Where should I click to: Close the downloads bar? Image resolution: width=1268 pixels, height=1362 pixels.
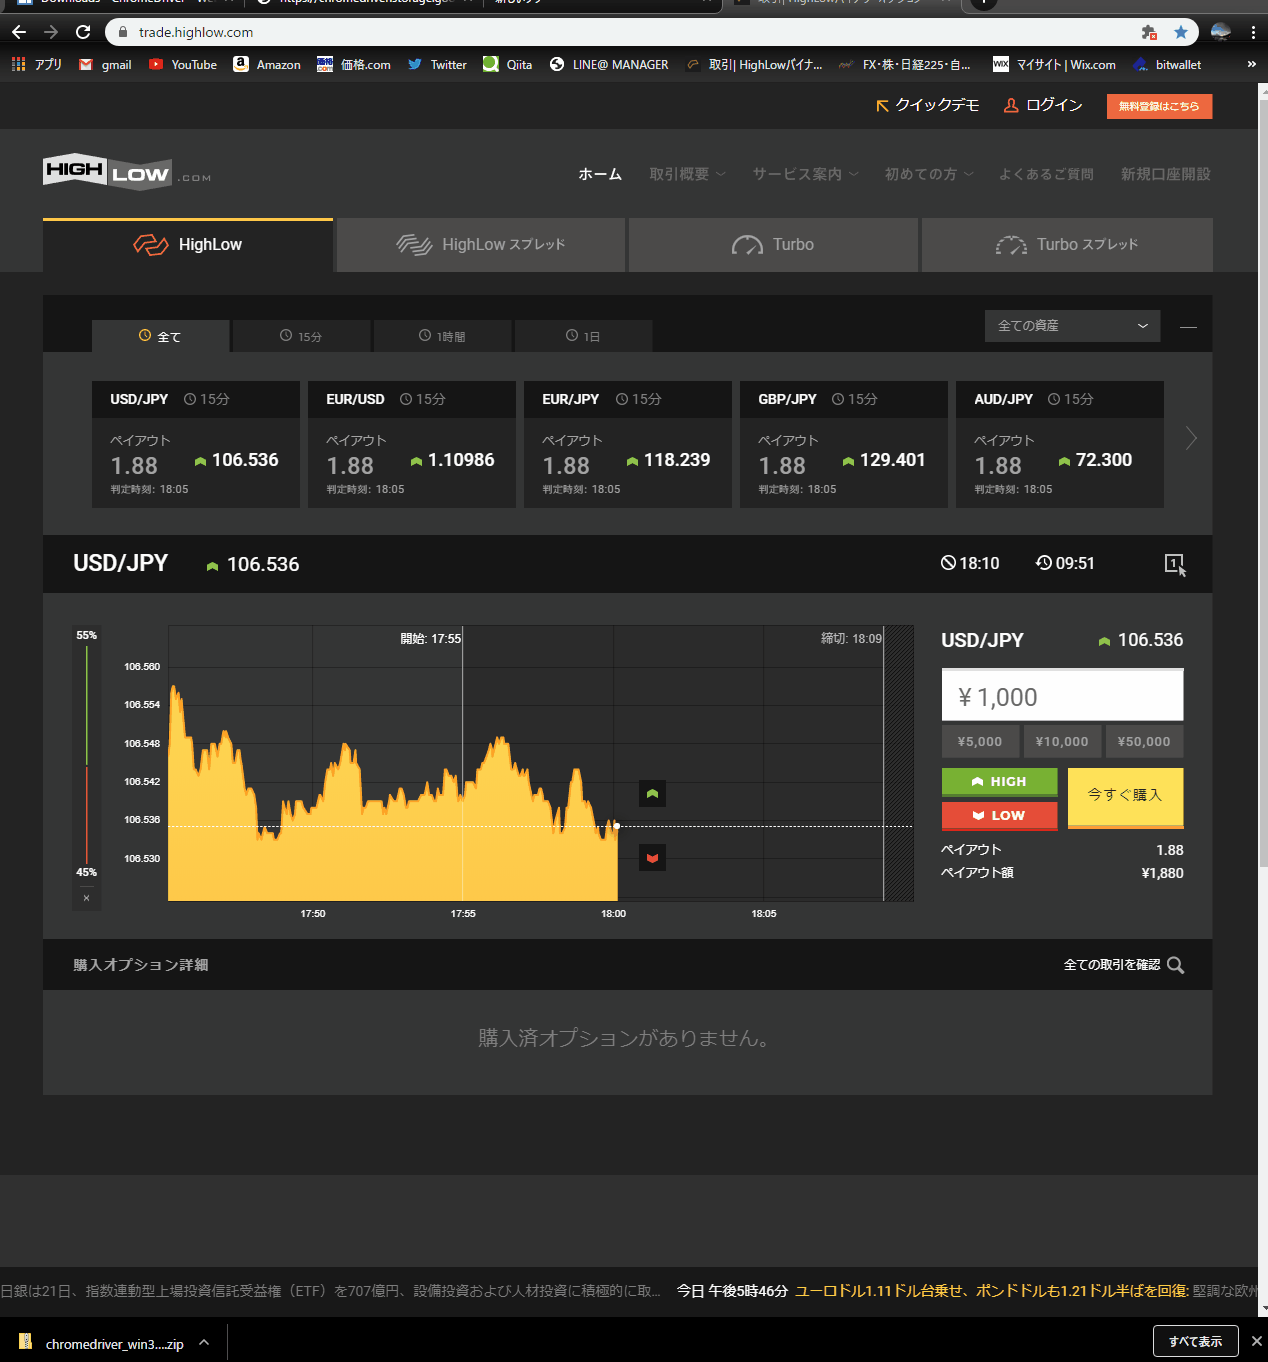(1257, 1341)
